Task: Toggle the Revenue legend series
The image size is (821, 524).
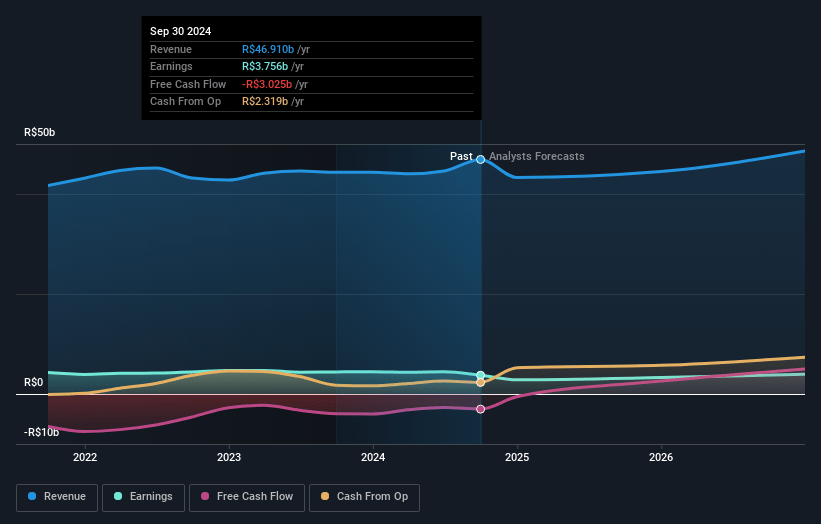Action: tap(57, 497)
